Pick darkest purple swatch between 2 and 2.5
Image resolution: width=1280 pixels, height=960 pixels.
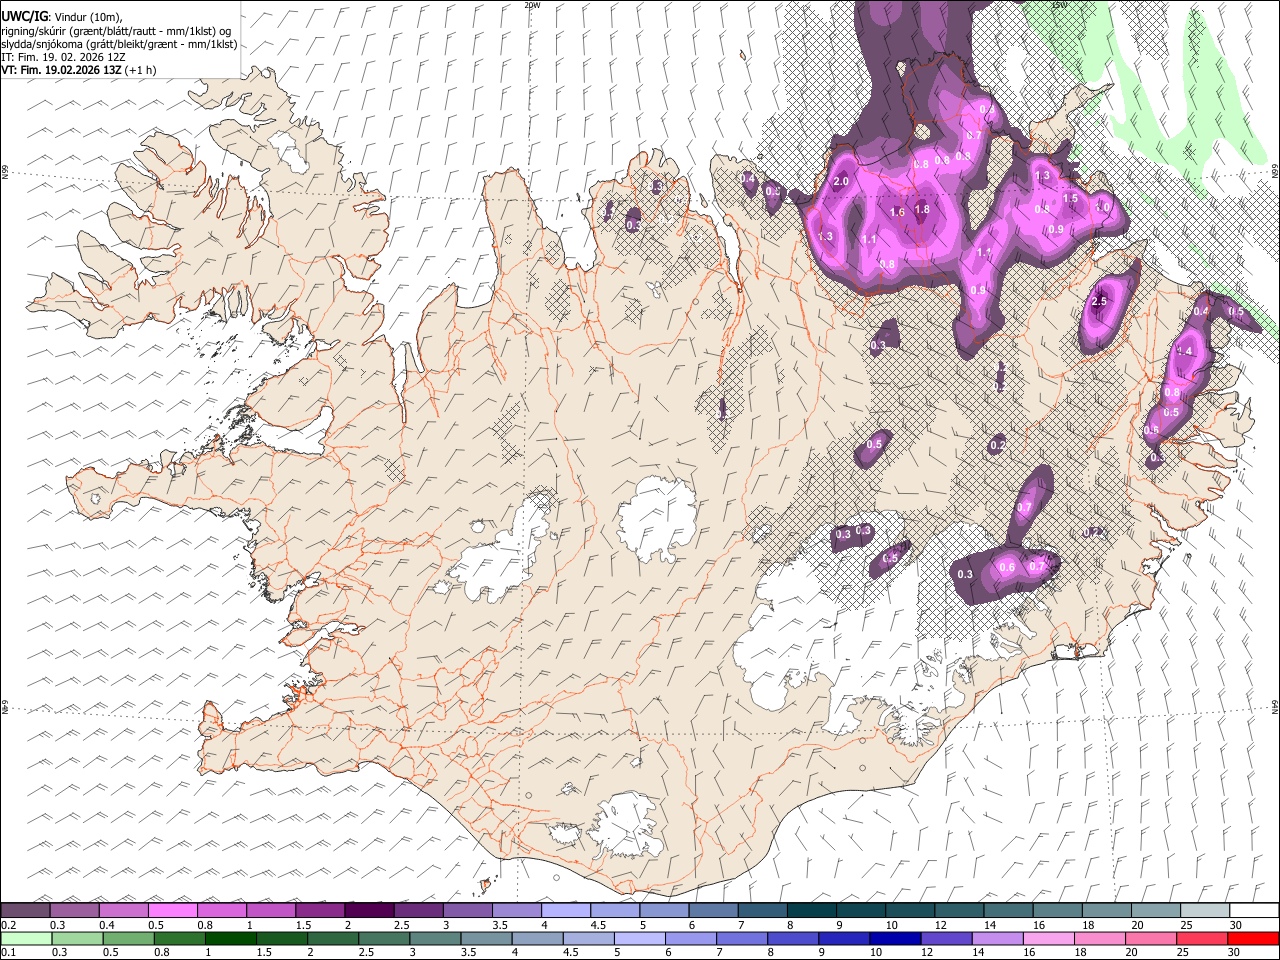click(369, 910)
